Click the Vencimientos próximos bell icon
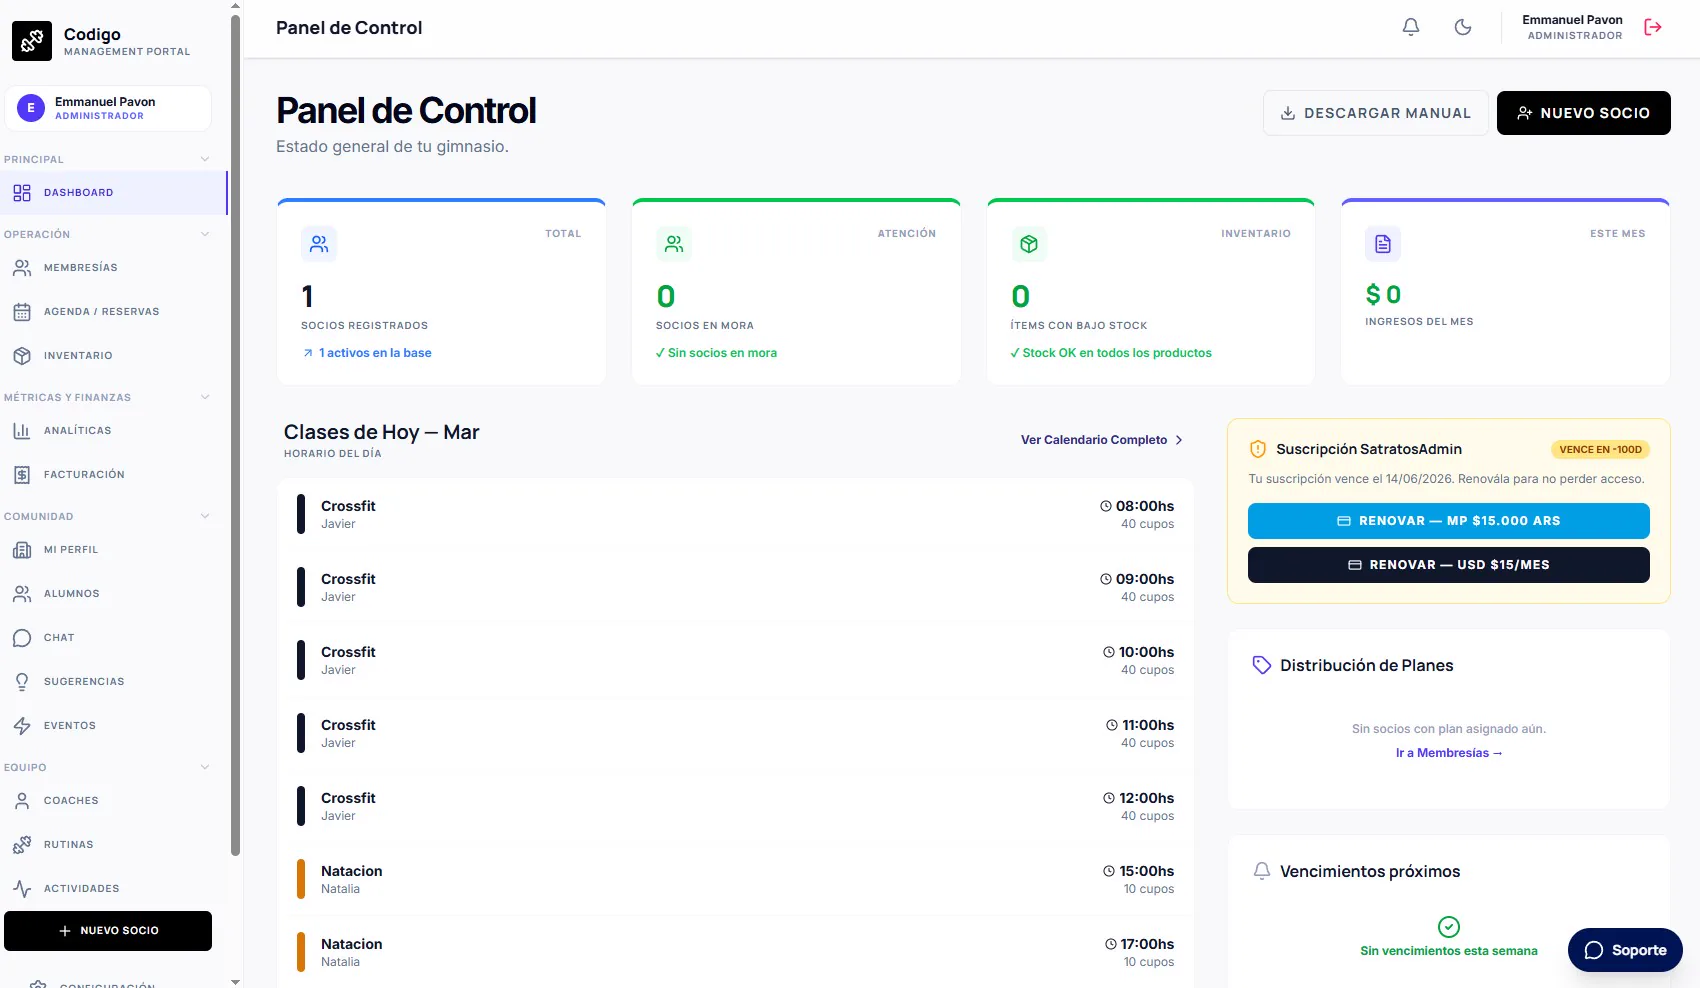 coord(1262,871)
